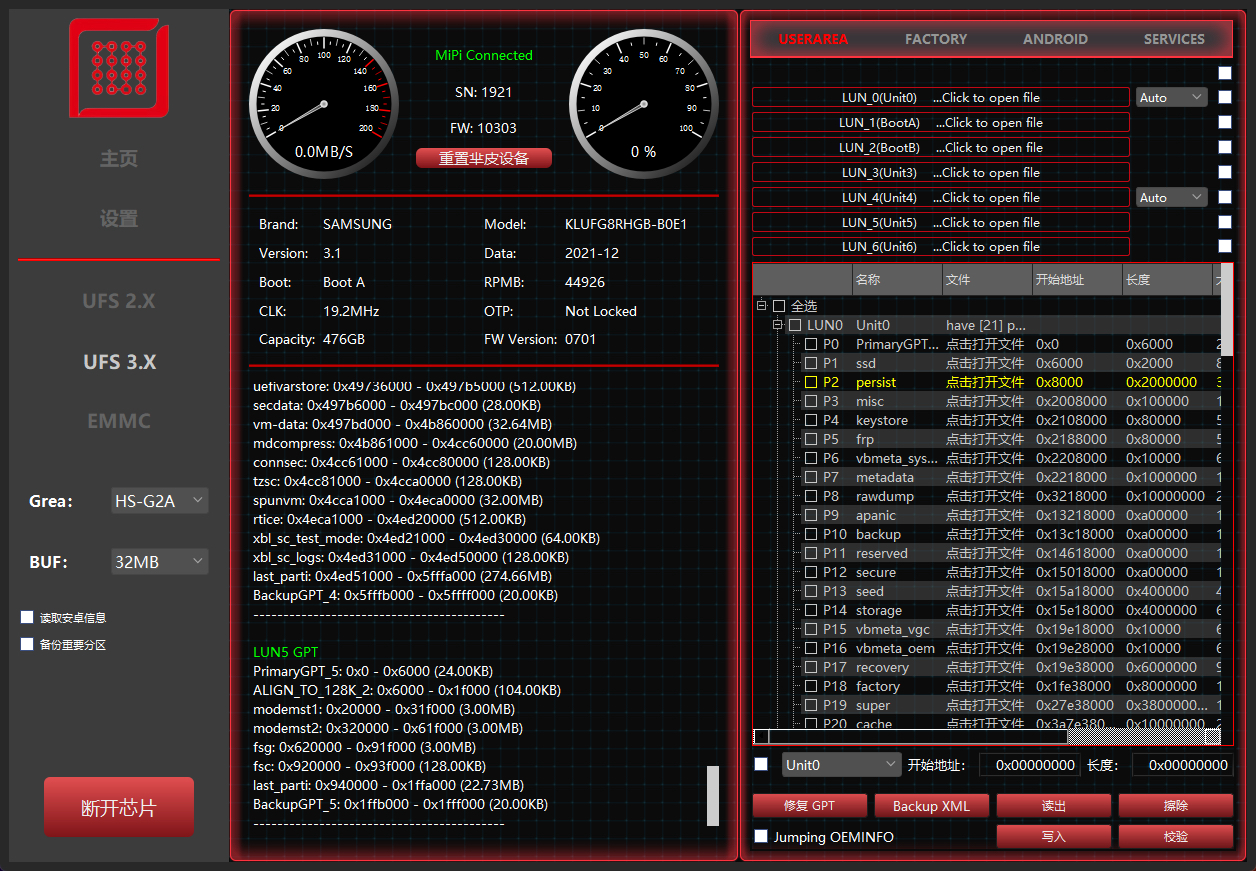
Task: Tick the checkbox for LUN_0(Unit0) row
Action: pos(1225,97)
